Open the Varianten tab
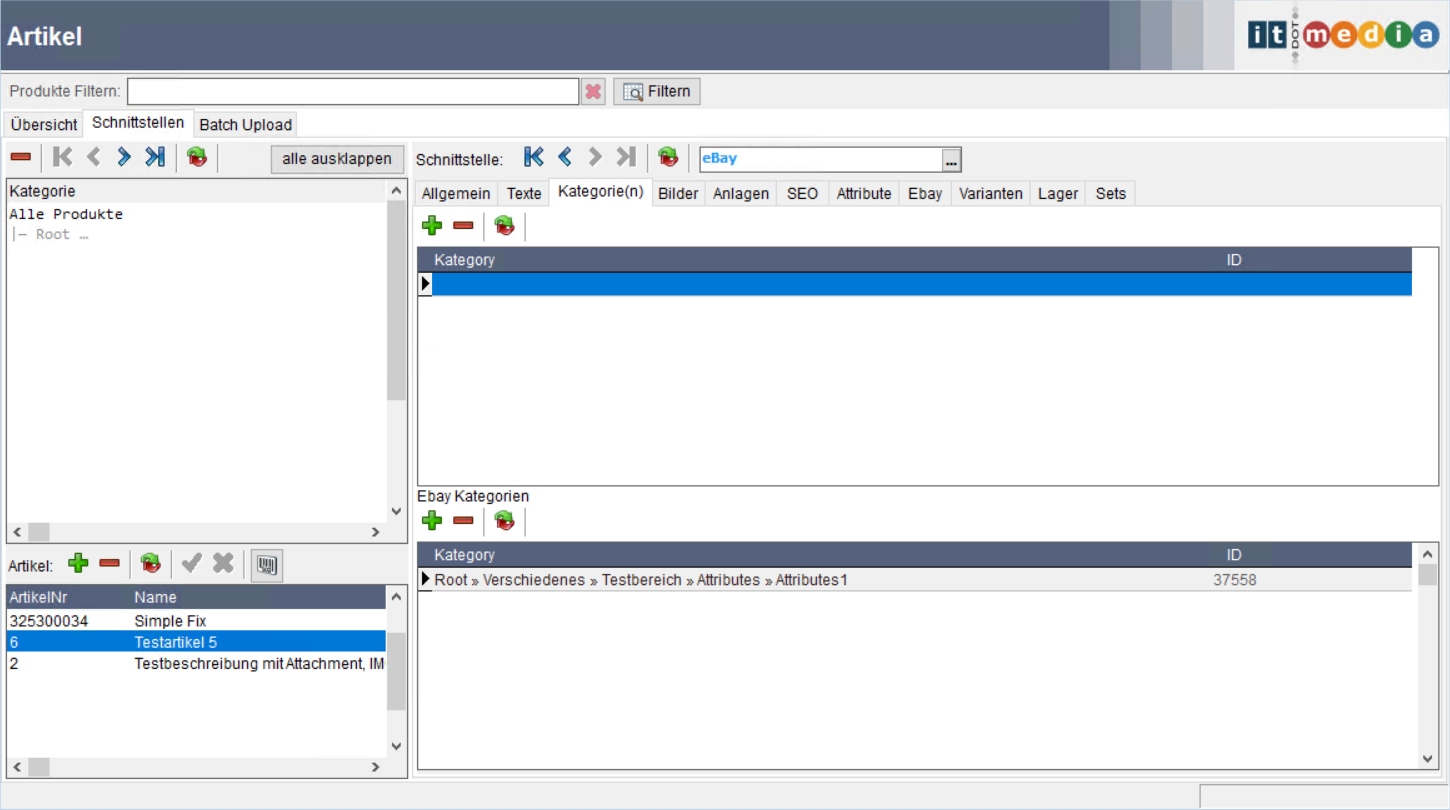This screenshot has height=810, width=1450. pos(990,194)
